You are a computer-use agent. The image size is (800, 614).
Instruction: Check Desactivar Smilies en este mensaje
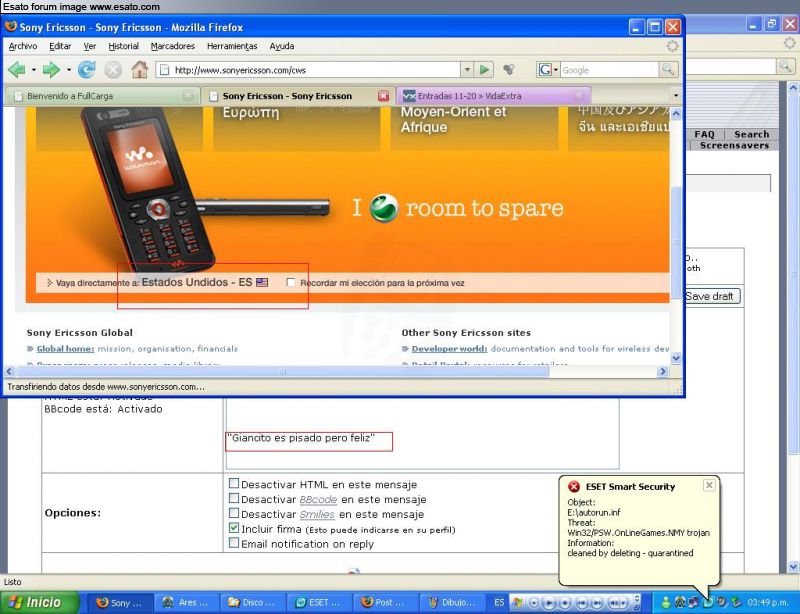(x=234, y=512)
